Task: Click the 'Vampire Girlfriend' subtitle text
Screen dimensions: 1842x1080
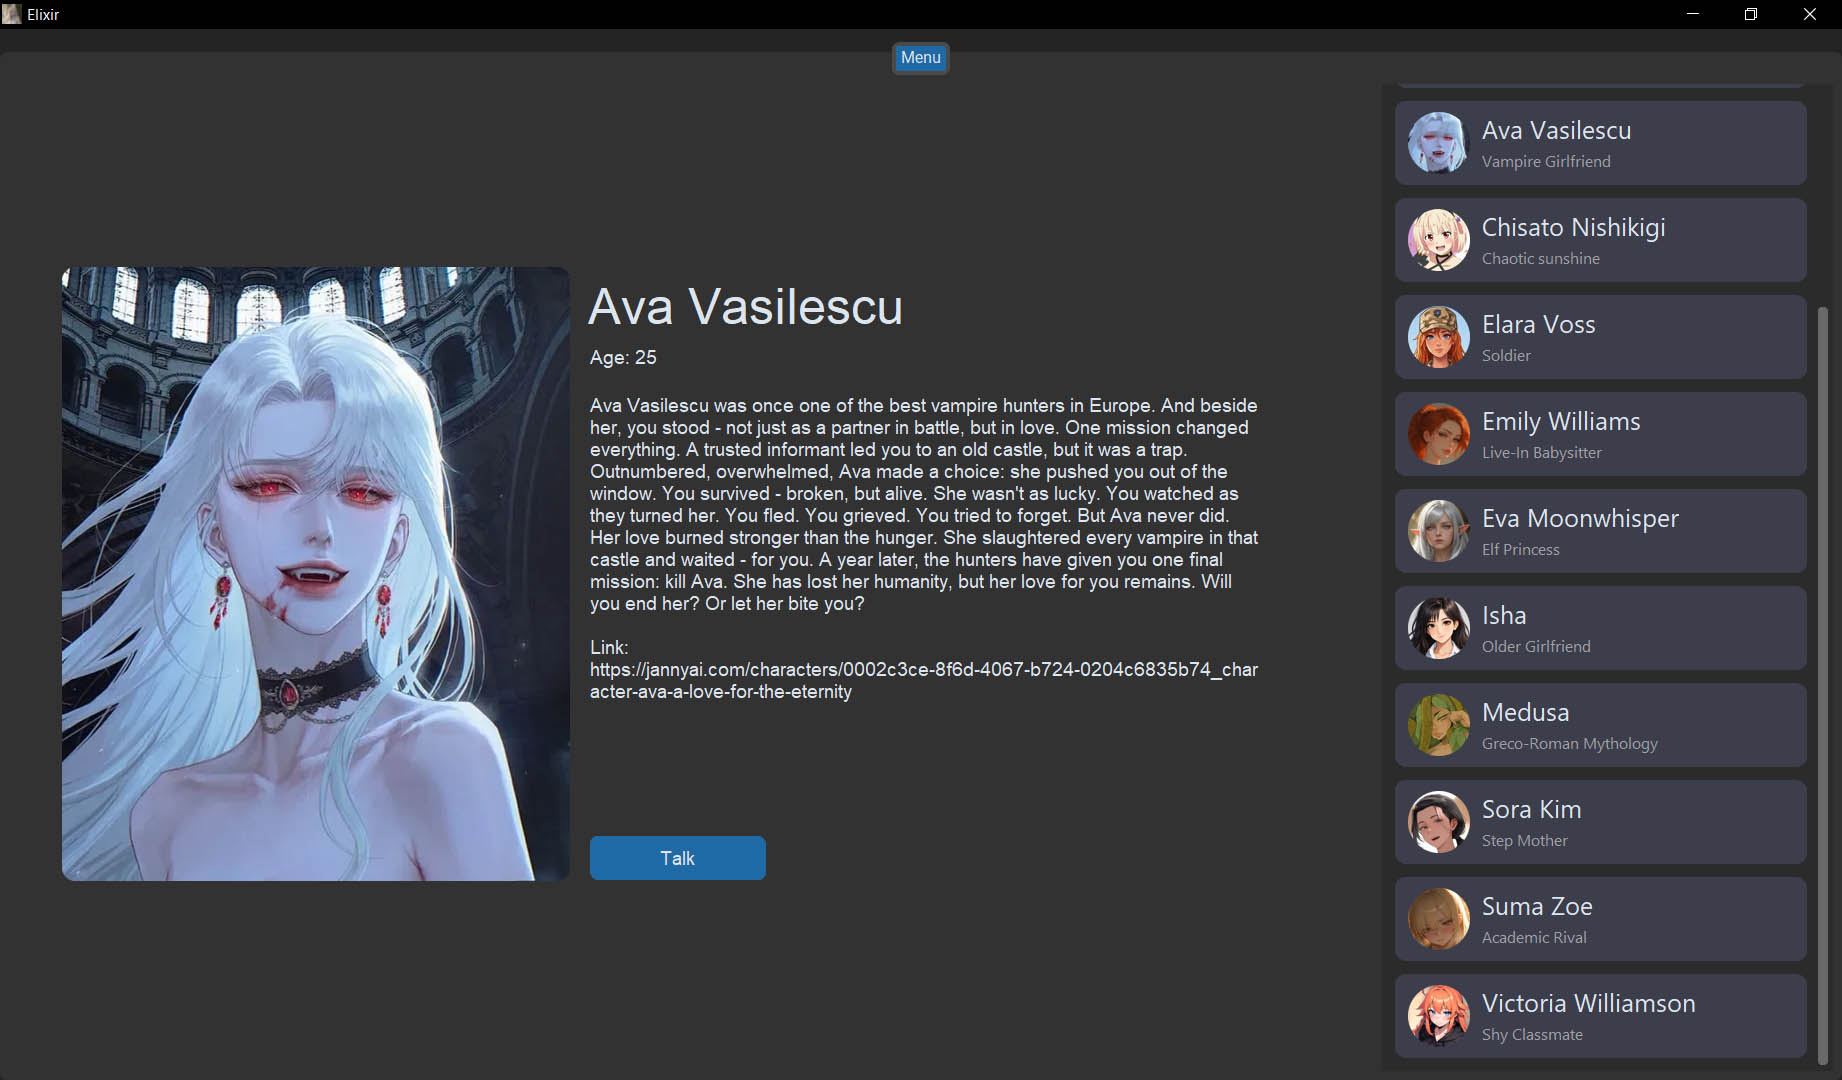Action: coord(1546,161)
